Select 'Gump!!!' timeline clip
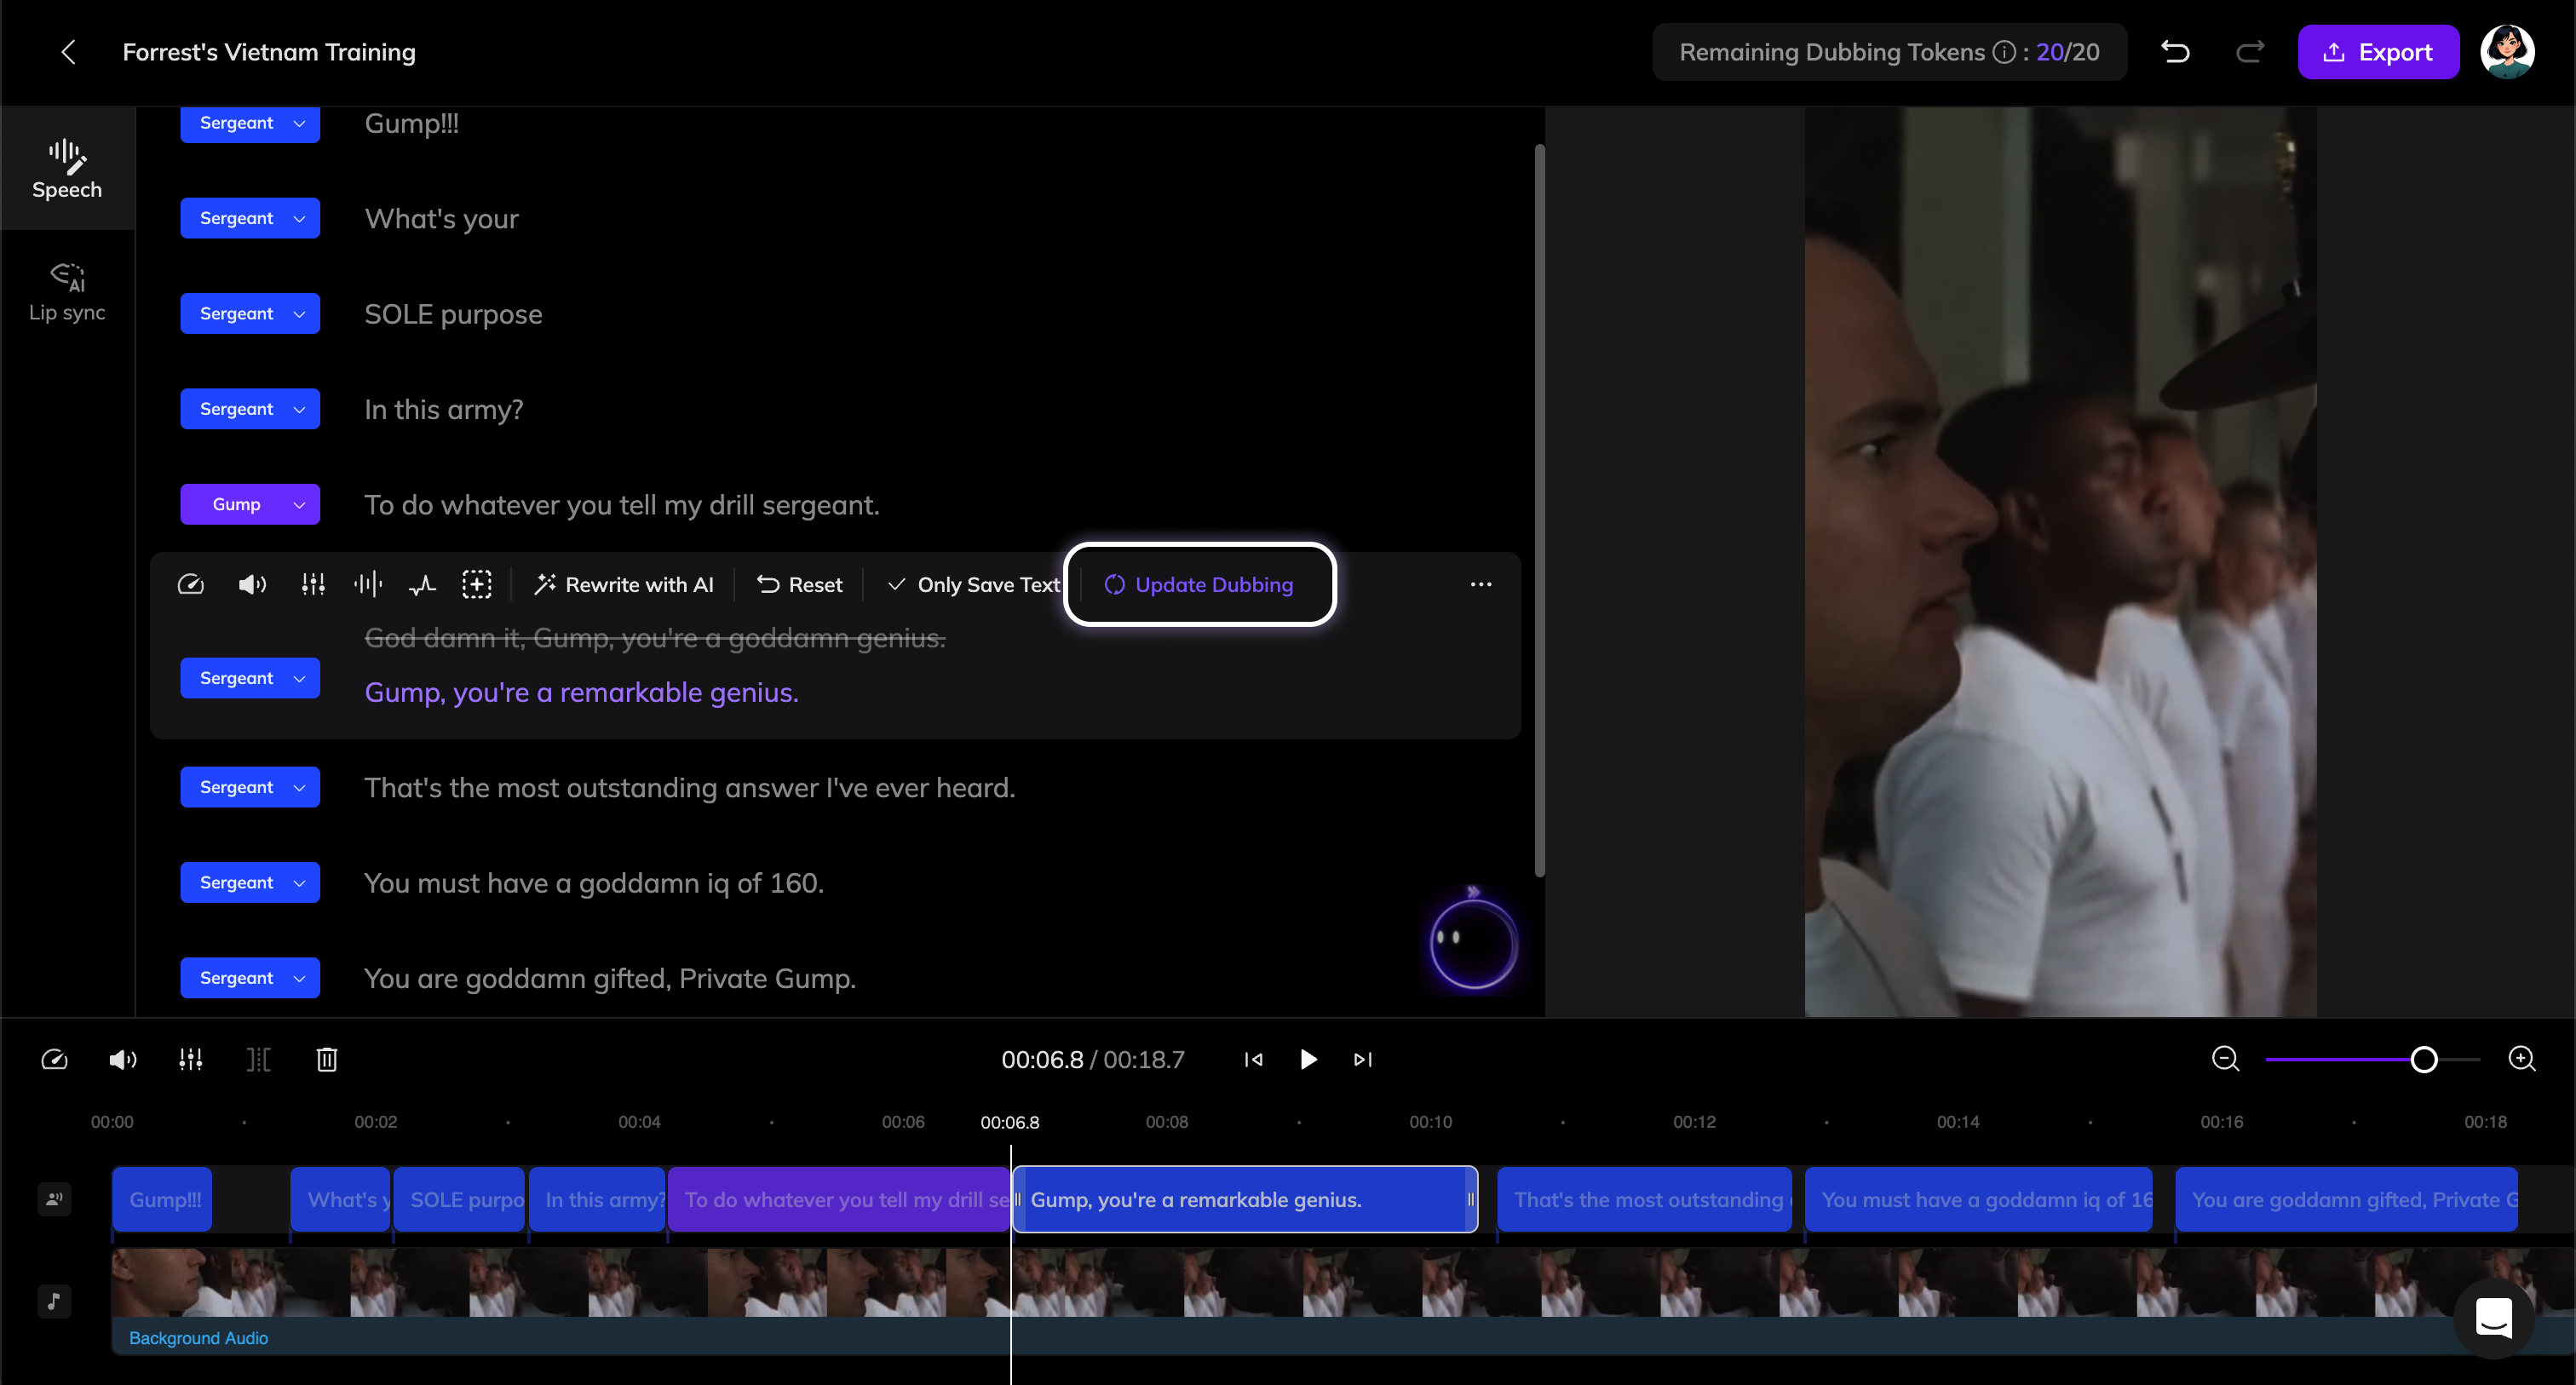The width and height of the screenshot is (2576, 1385). (x=162, y=1199)
